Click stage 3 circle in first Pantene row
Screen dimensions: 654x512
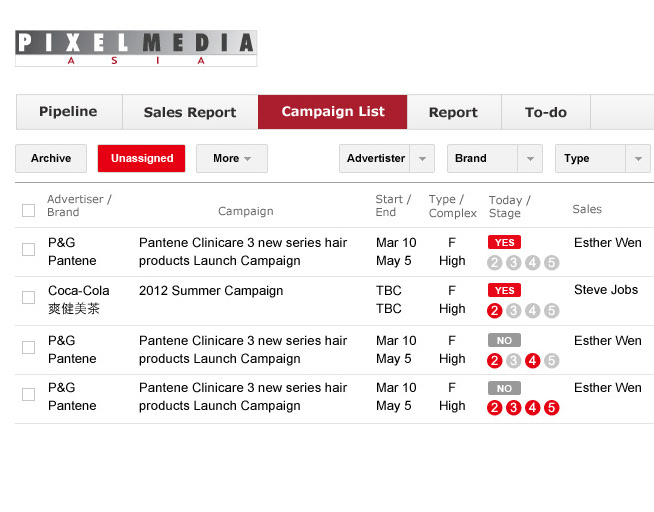(513, 263)
